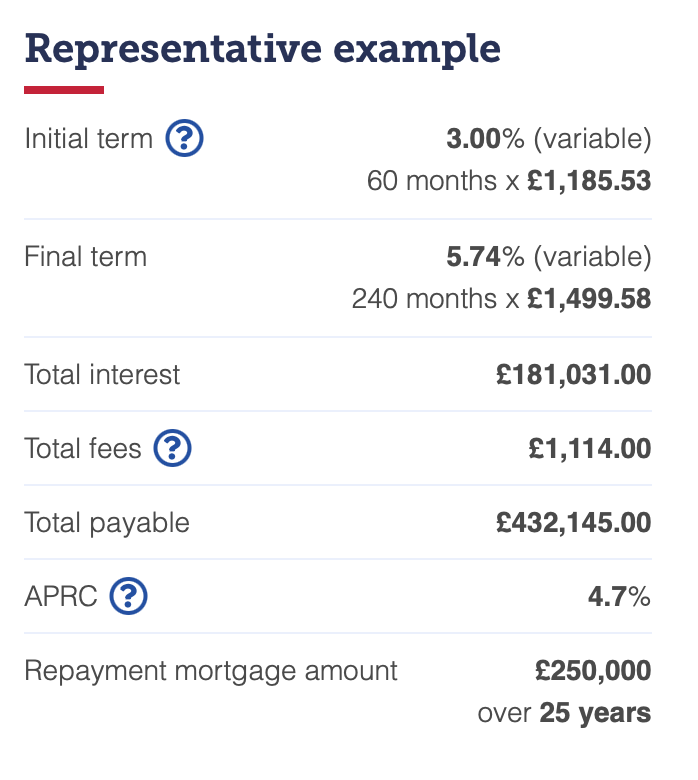Select the £1,114.00 fees value

tap(590, 449)
